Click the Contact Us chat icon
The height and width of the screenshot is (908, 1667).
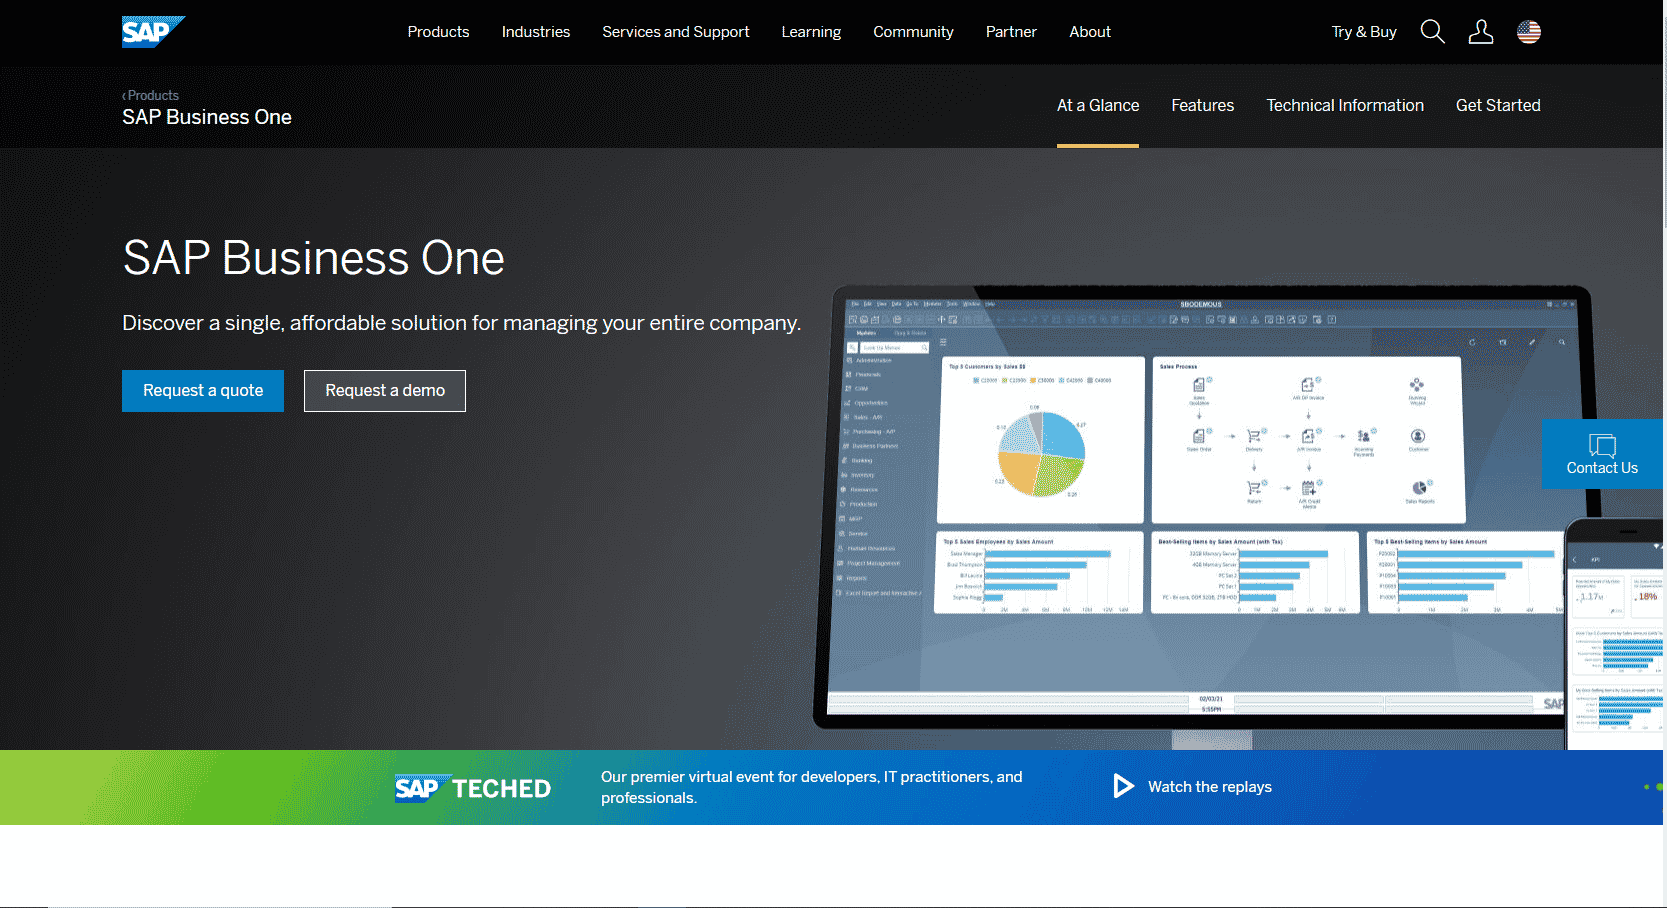coord(1602,445)
